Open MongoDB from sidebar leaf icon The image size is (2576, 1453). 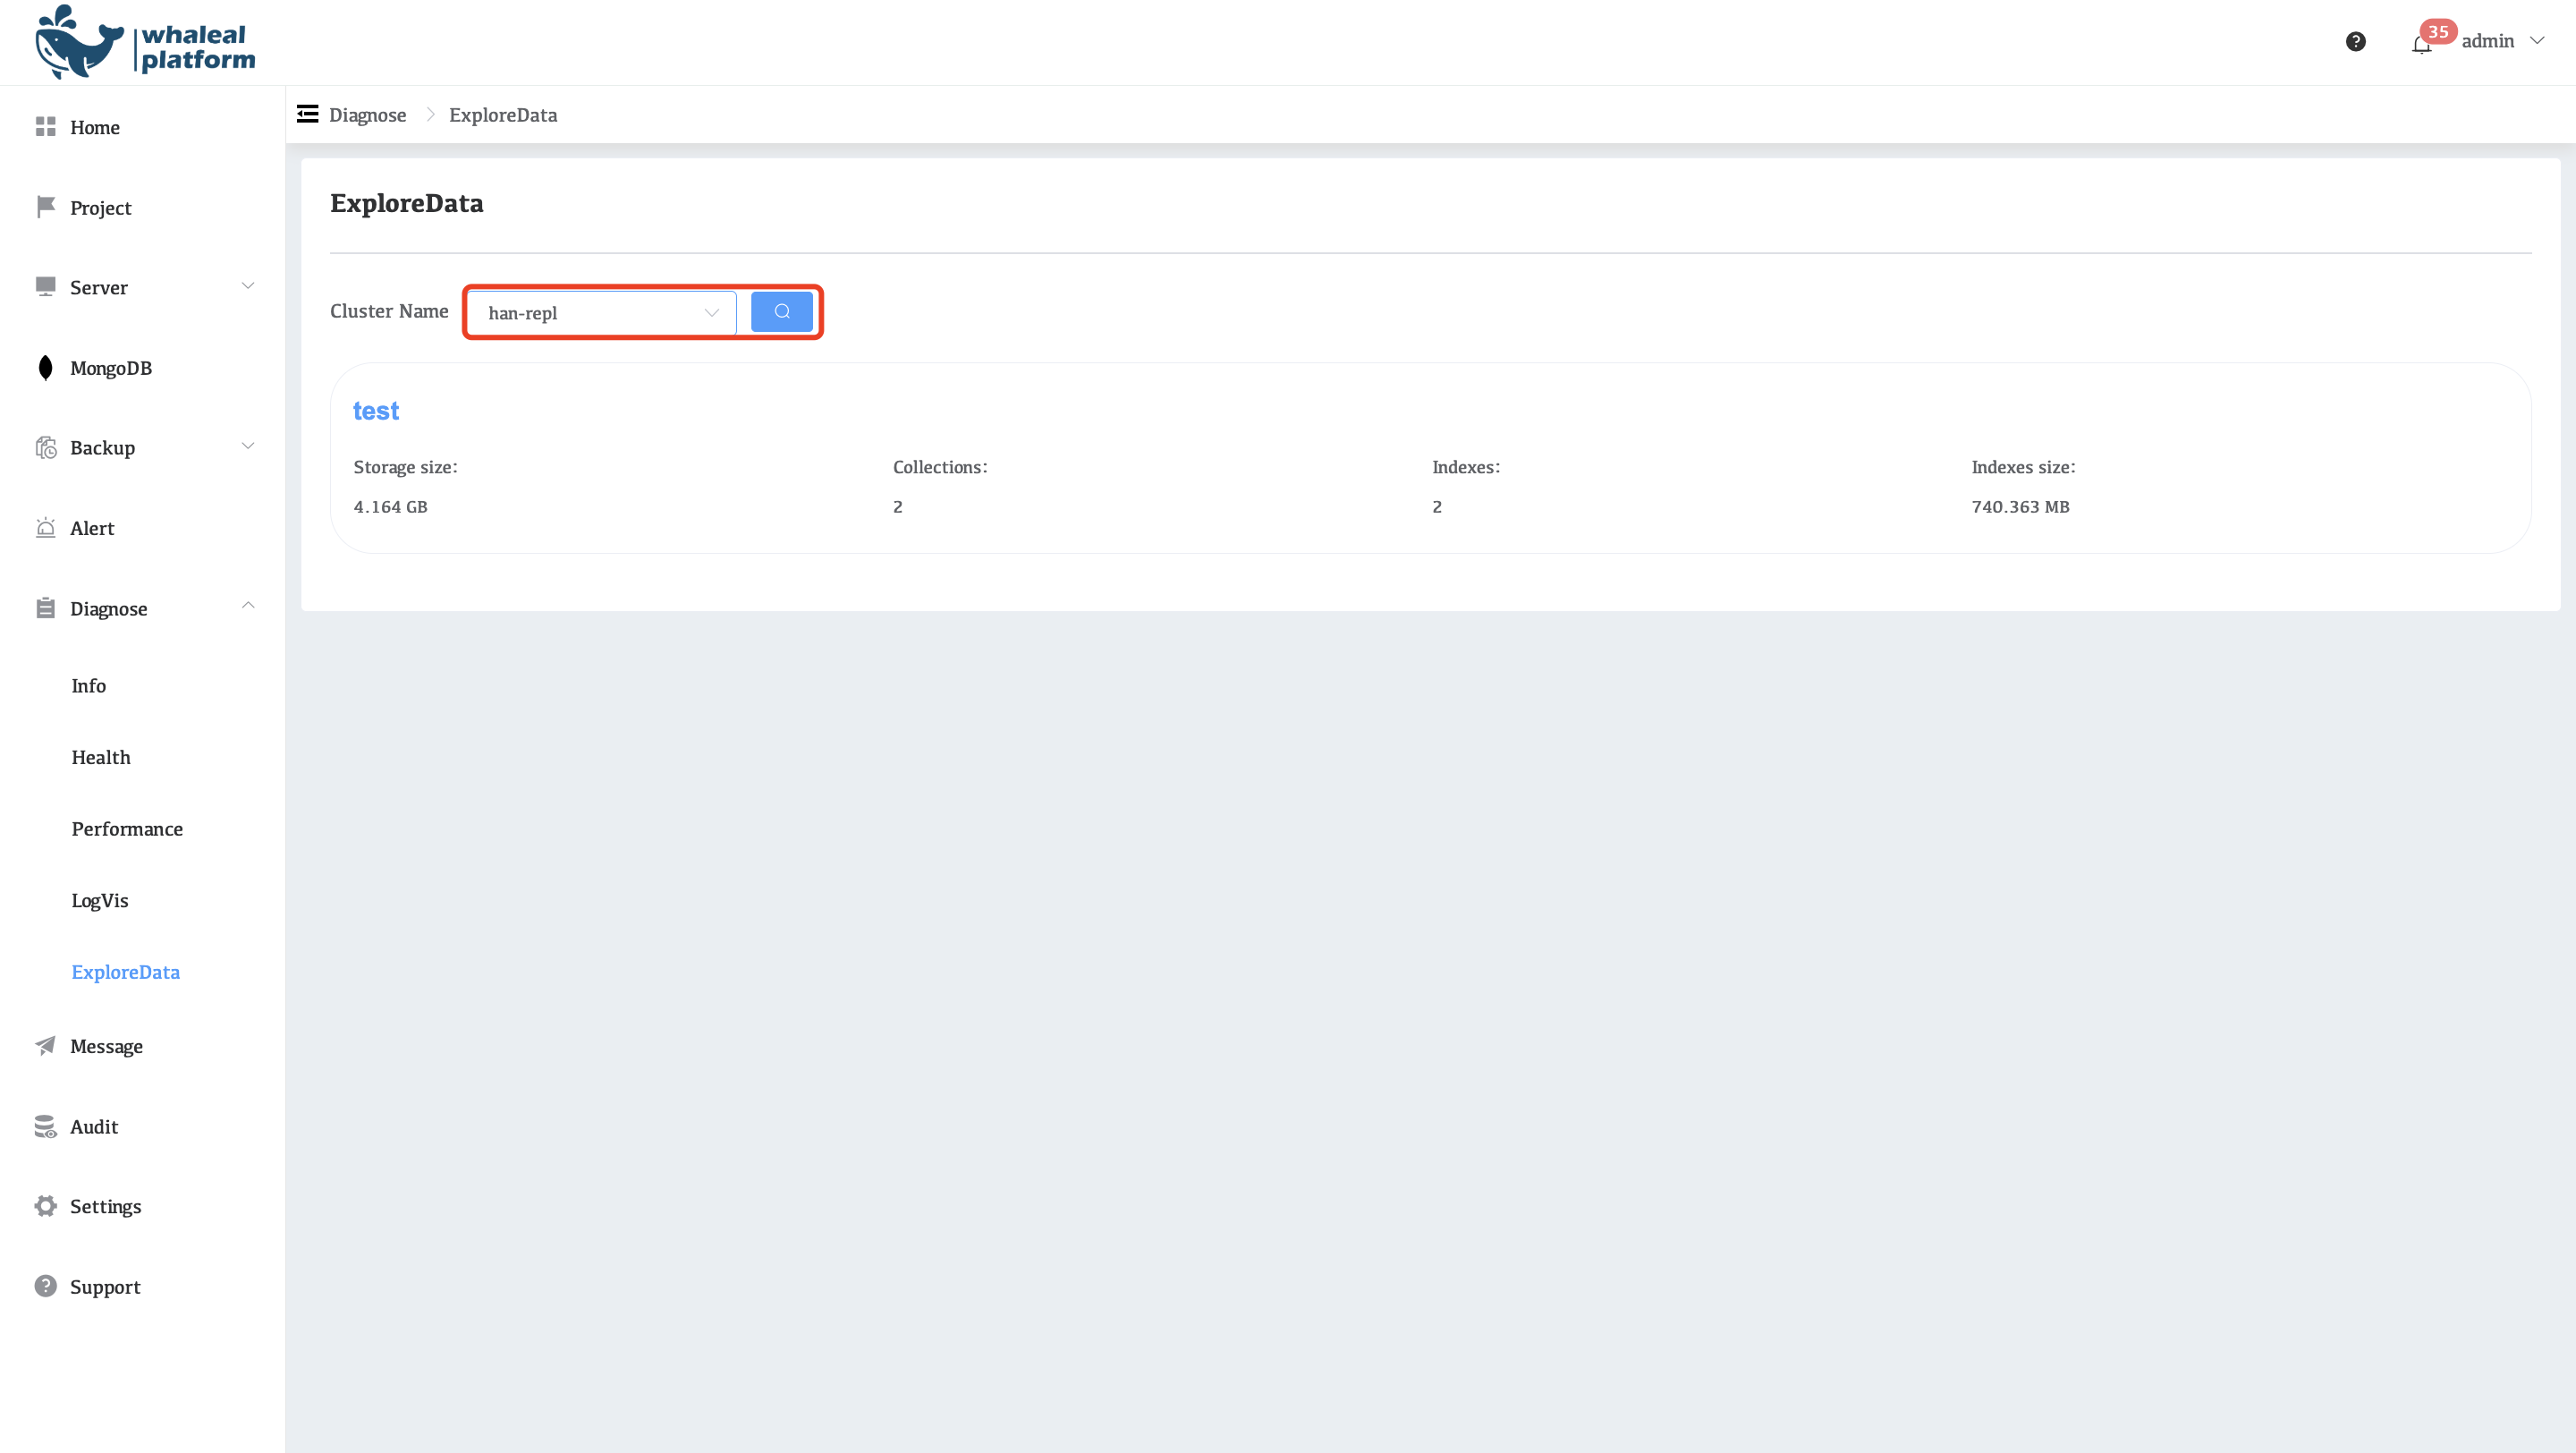pyautogui.click(x=45, y=368)
